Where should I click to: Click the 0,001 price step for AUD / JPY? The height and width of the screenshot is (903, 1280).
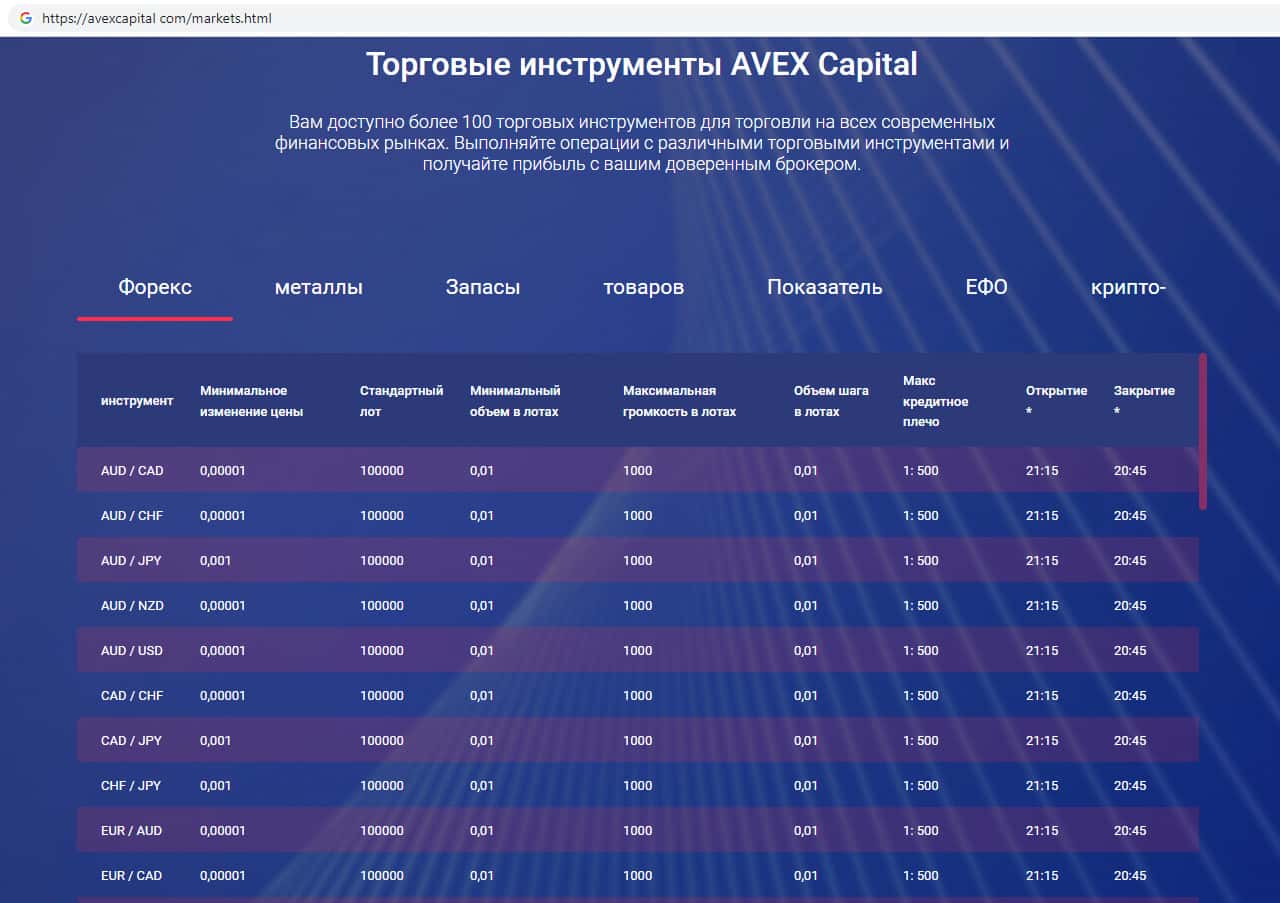[x=215, y=560]
